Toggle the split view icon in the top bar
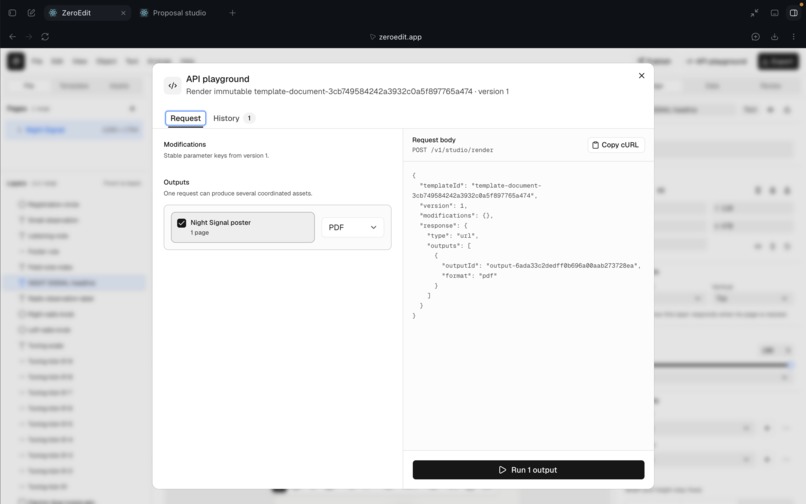The height and width of the screenshot is (504, 806). pyautogui.click(x=794, y=13)
